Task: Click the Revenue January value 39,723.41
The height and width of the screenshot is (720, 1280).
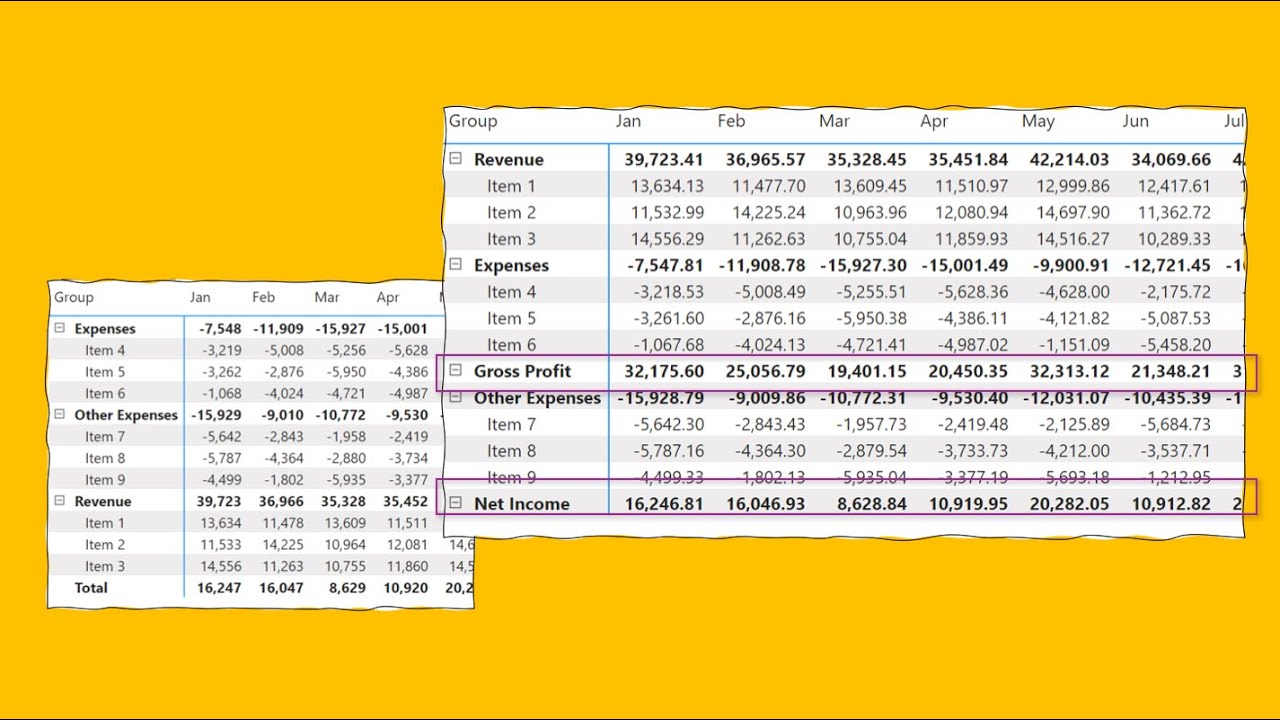Action: [x=664, y=160]
